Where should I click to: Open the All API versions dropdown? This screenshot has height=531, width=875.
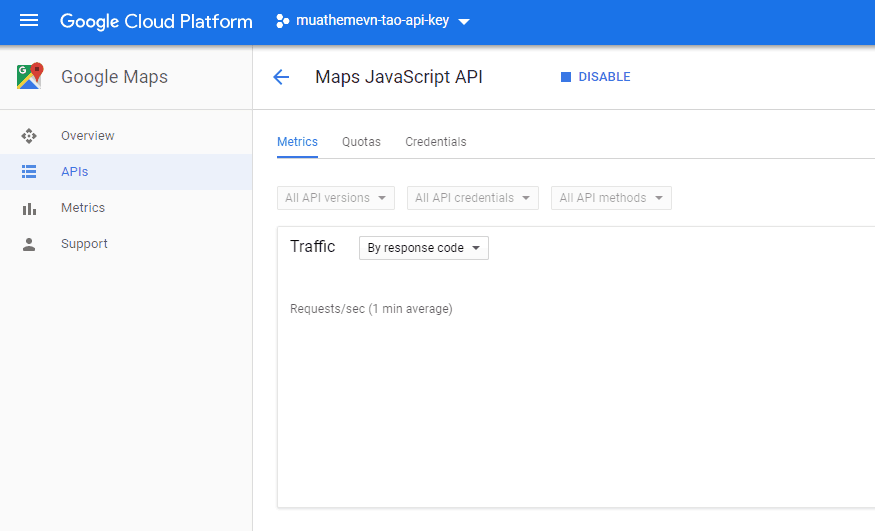pyautogui.click(x=336, y=198)
